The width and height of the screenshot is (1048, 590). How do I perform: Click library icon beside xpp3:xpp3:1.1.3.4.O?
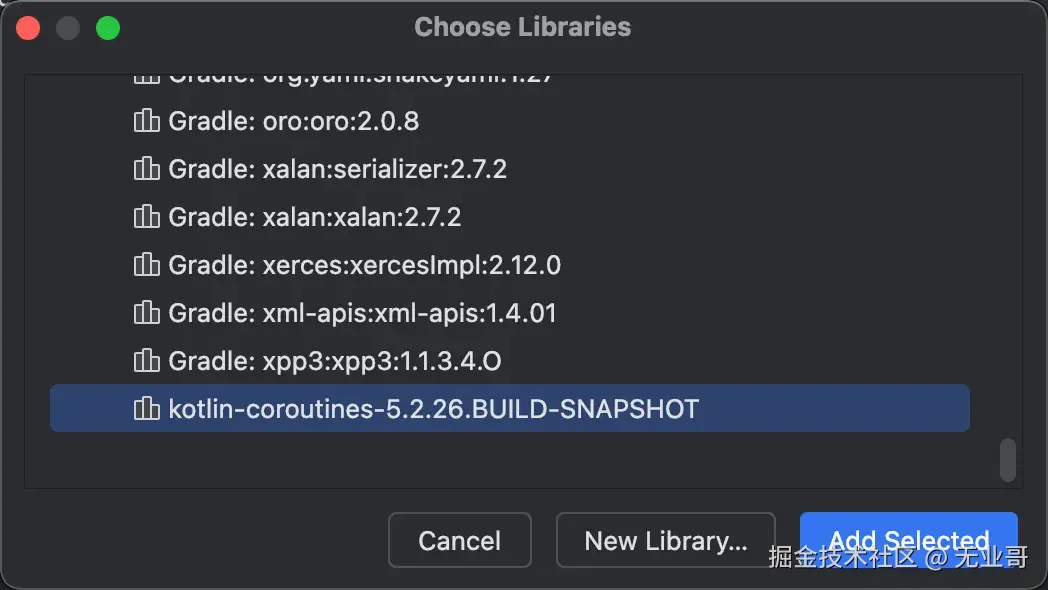click(x=146, y=361)
